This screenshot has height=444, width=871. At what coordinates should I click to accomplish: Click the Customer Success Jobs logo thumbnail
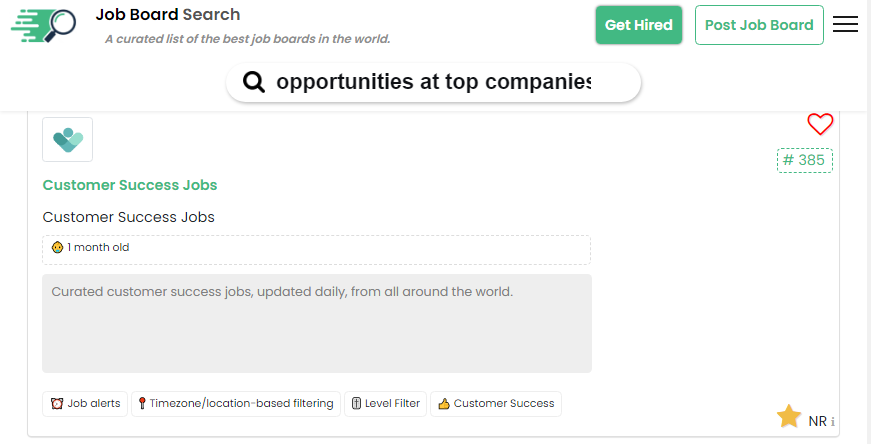[x=67, y=139]
